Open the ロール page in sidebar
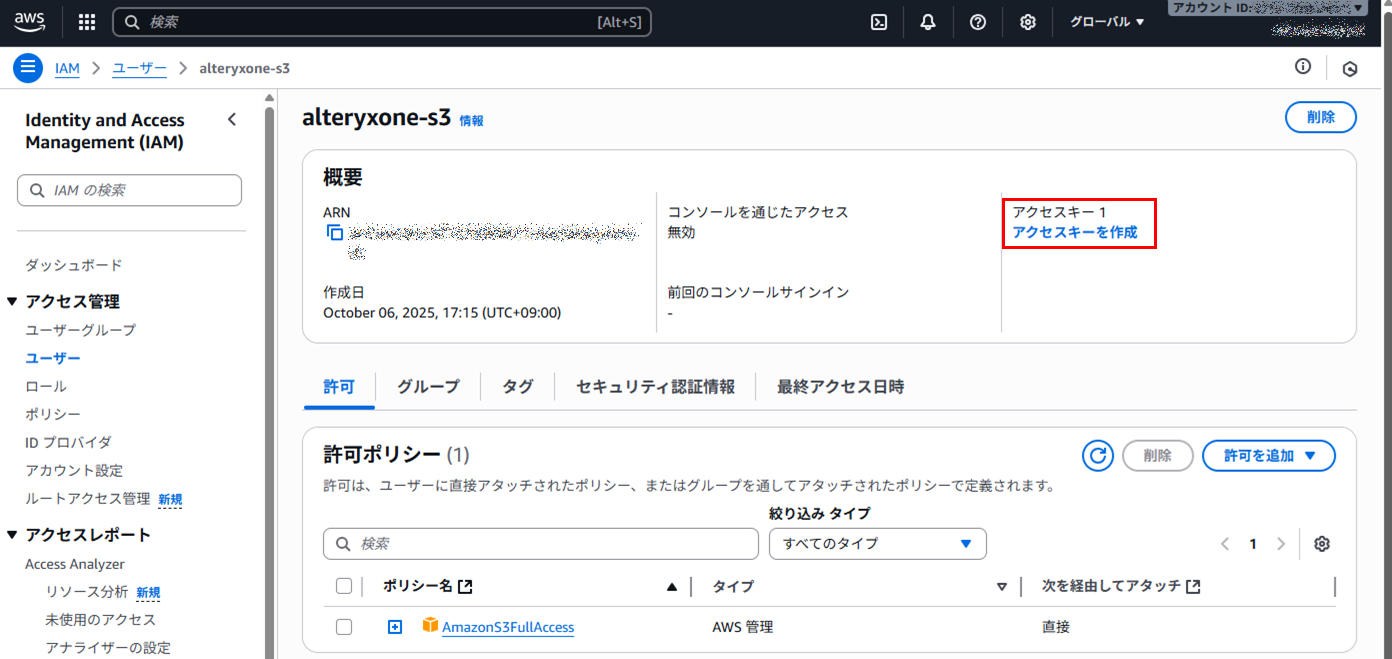Screen dimensions: 1392x659 pos(46,386)
